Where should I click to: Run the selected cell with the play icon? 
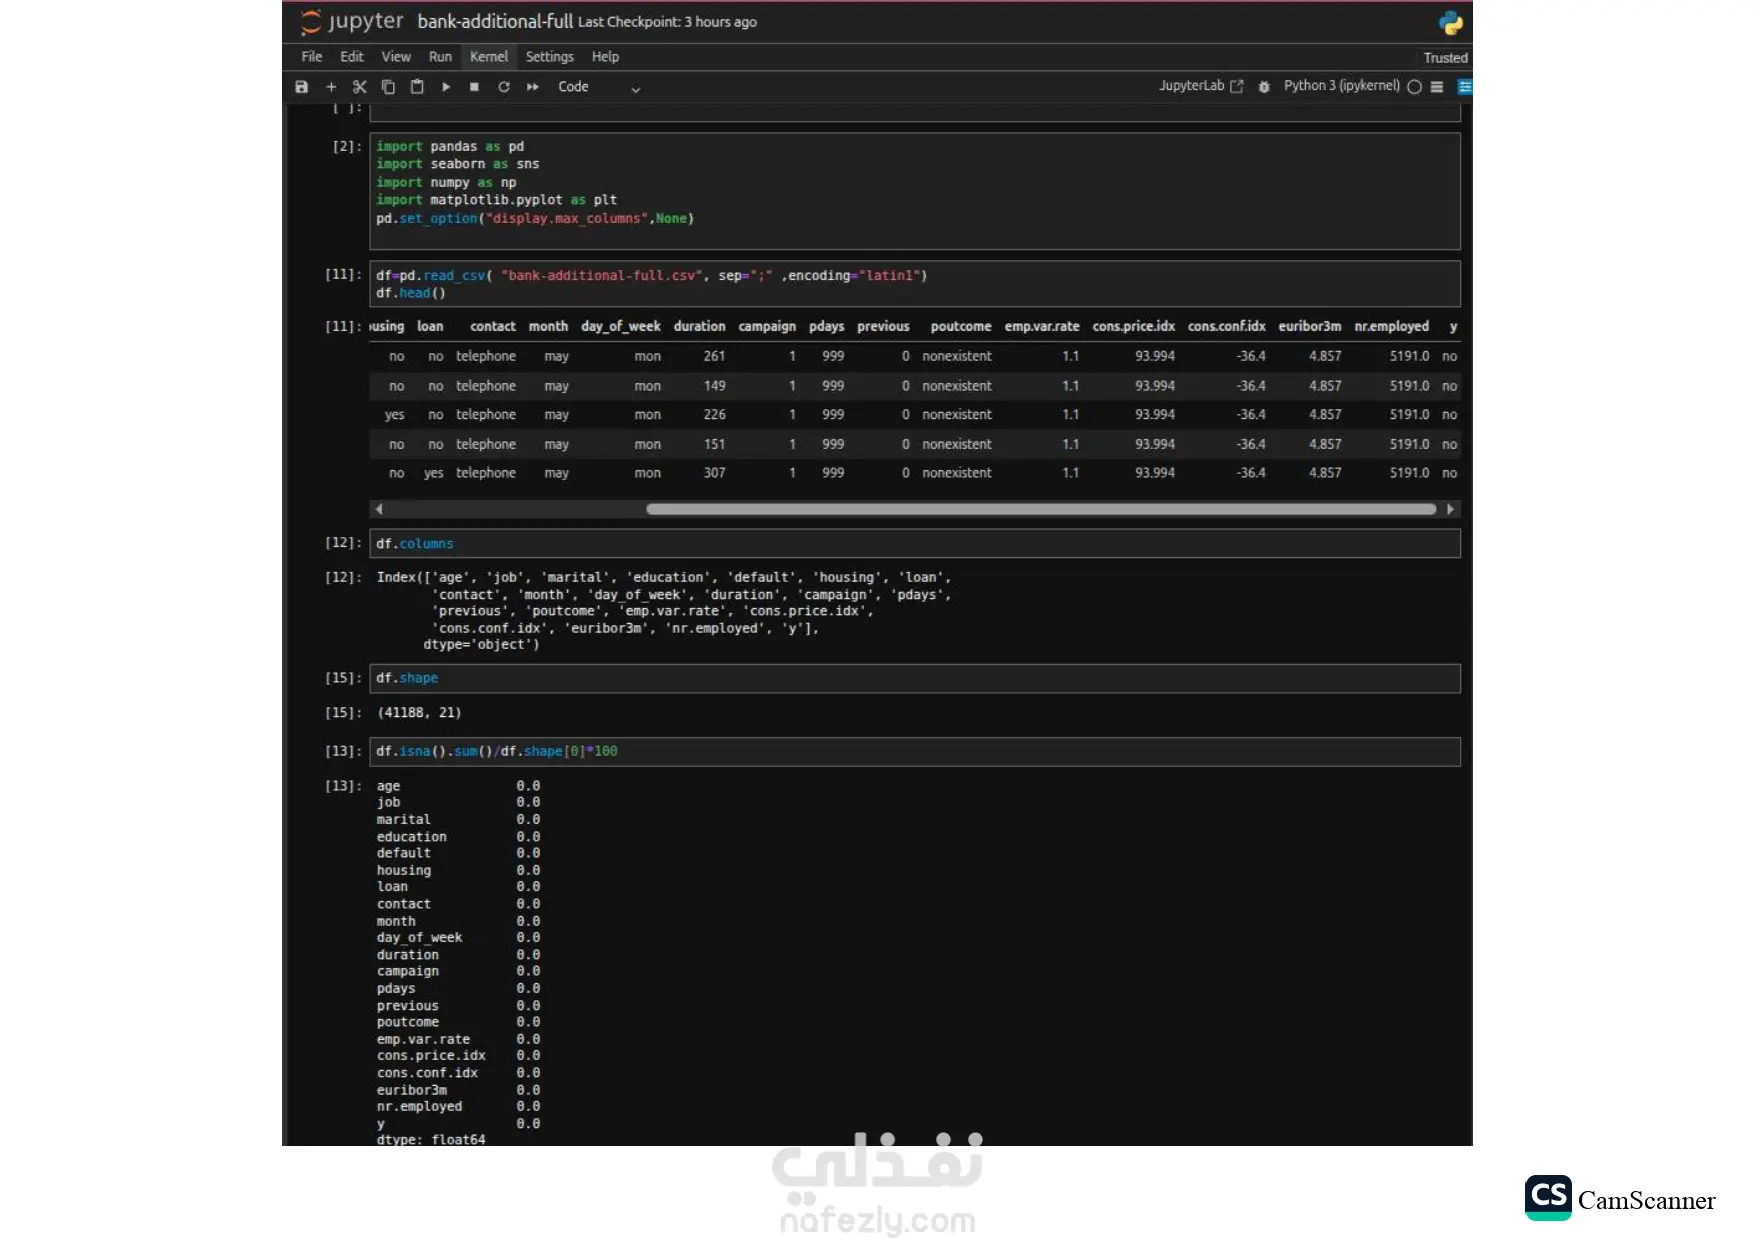tap(446, 87)
